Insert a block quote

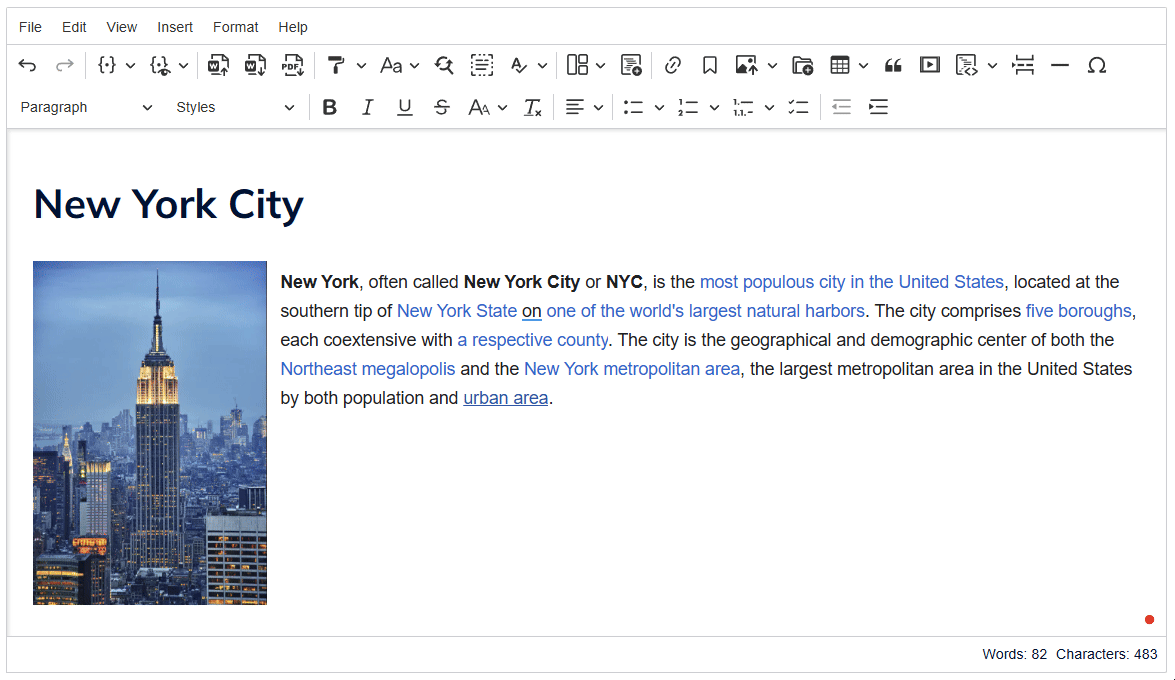pos(893,66)
